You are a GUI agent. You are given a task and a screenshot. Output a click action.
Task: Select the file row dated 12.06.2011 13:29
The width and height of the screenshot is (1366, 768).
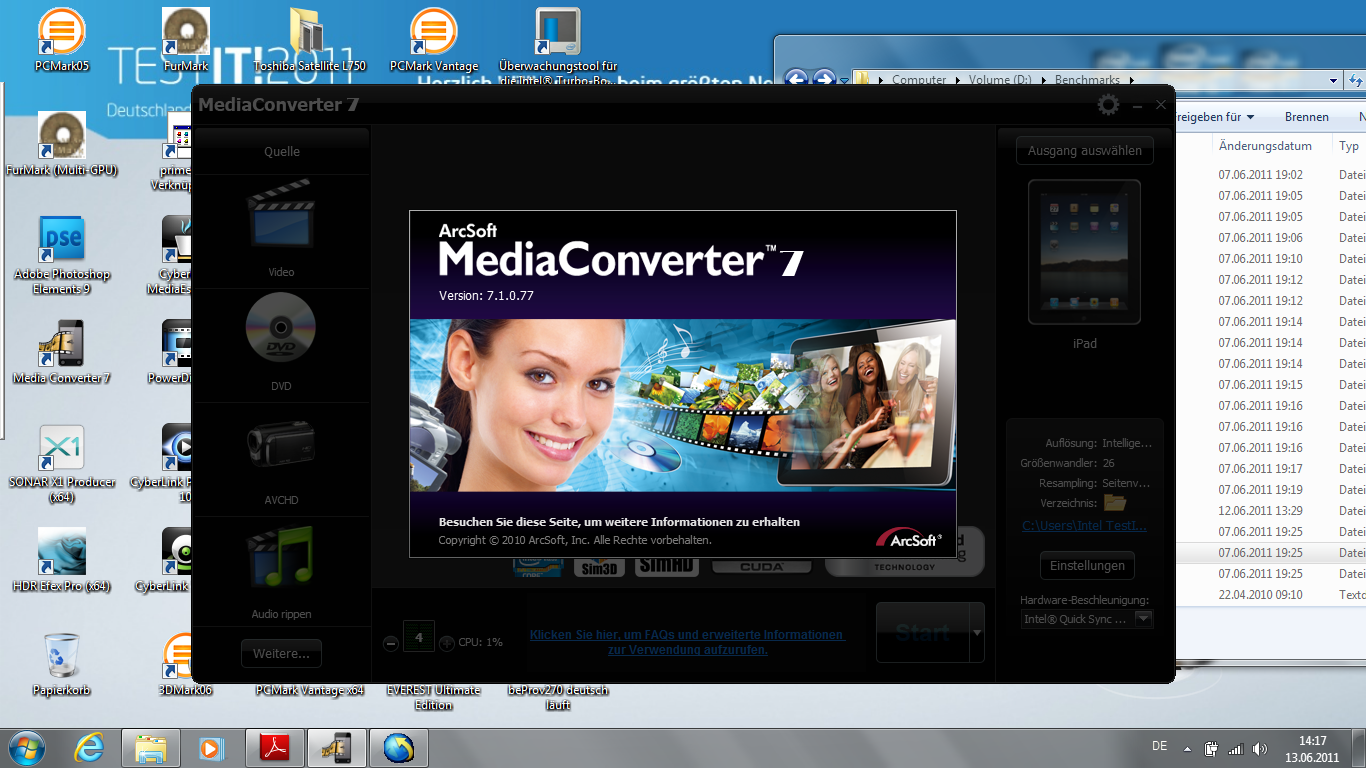click(x=1270, y=511)
